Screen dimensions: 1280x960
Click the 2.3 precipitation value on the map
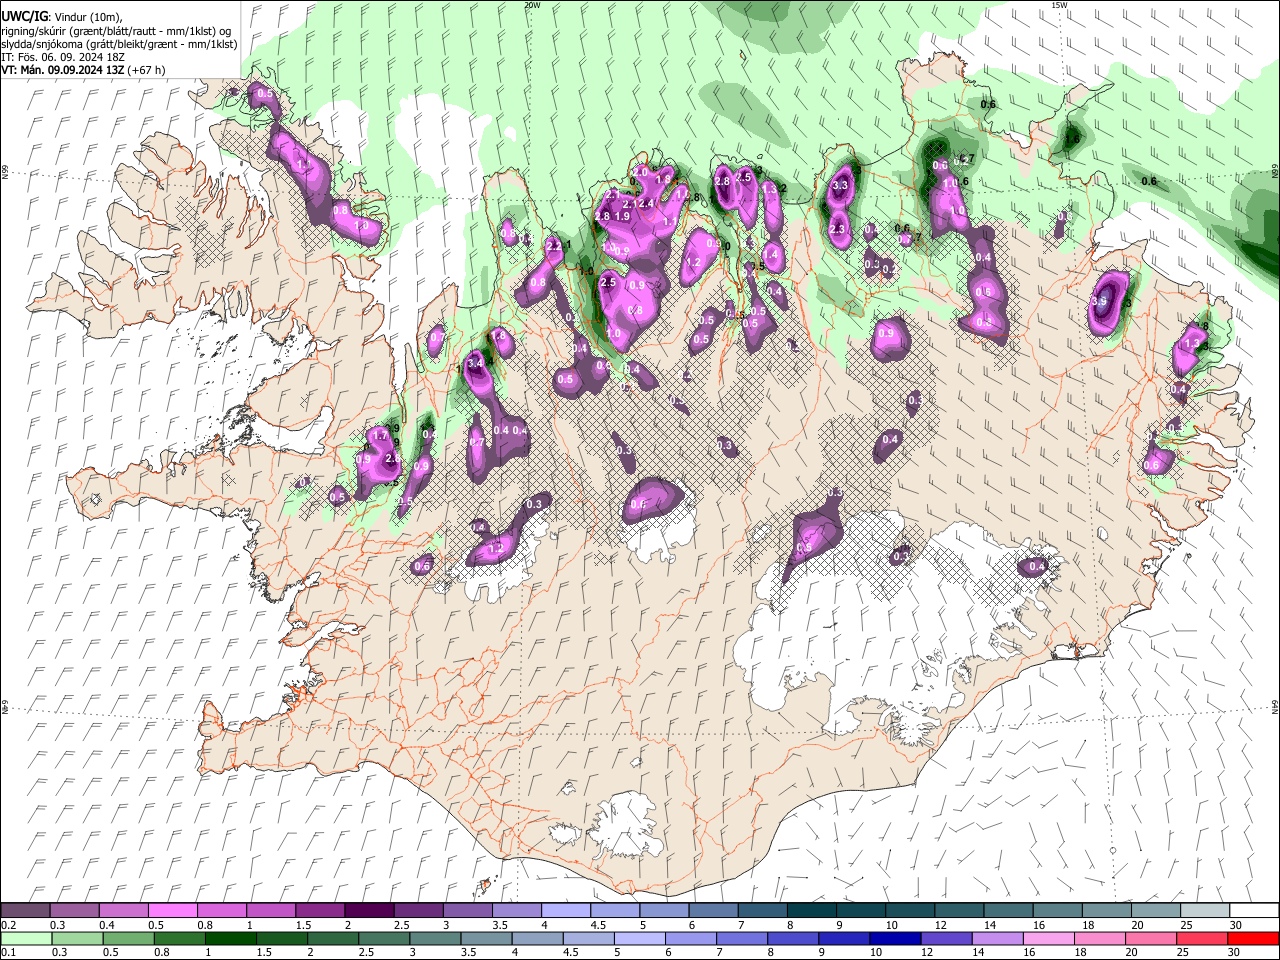pyautogui.click(x=837, y=229)
